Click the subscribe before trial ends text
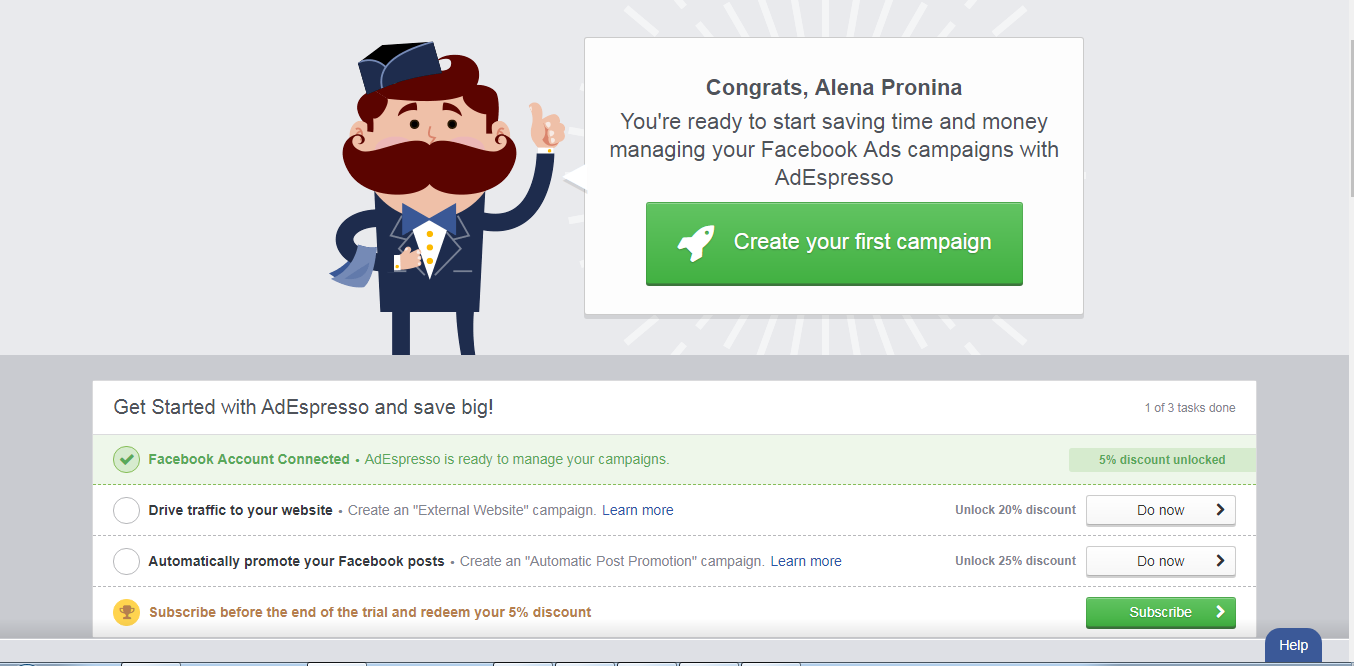Viewport: 1354px width, 666px height. click(x=370, y=612)
